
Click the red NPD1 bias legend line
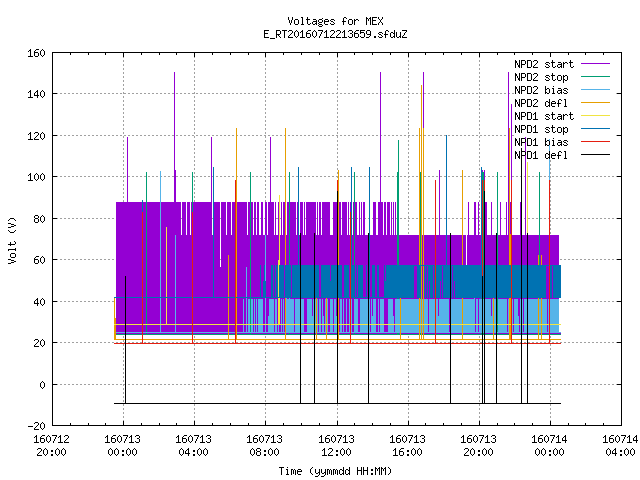tap(595, 142)
